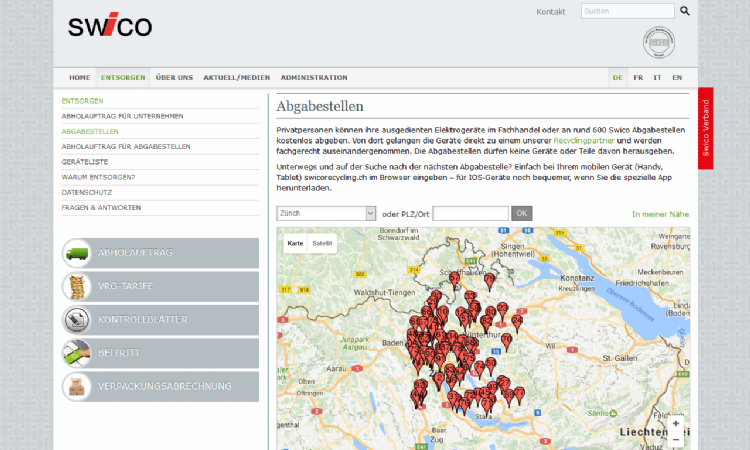The image size is (750, 450).
Task: Open the Zürich canton dropdown
Action: 326,213
